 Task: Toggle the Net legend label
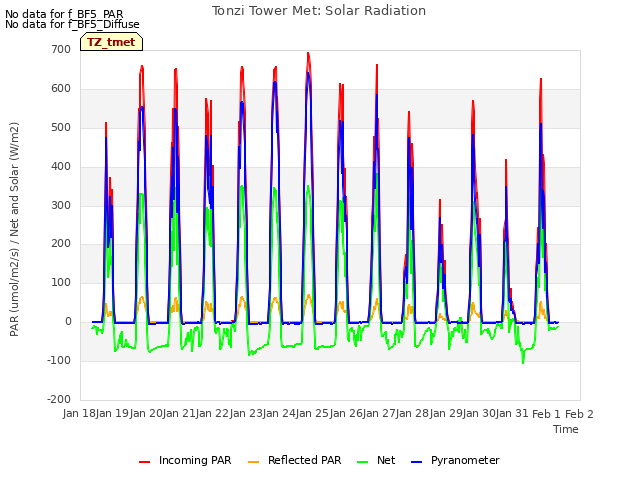pos(386,460)
